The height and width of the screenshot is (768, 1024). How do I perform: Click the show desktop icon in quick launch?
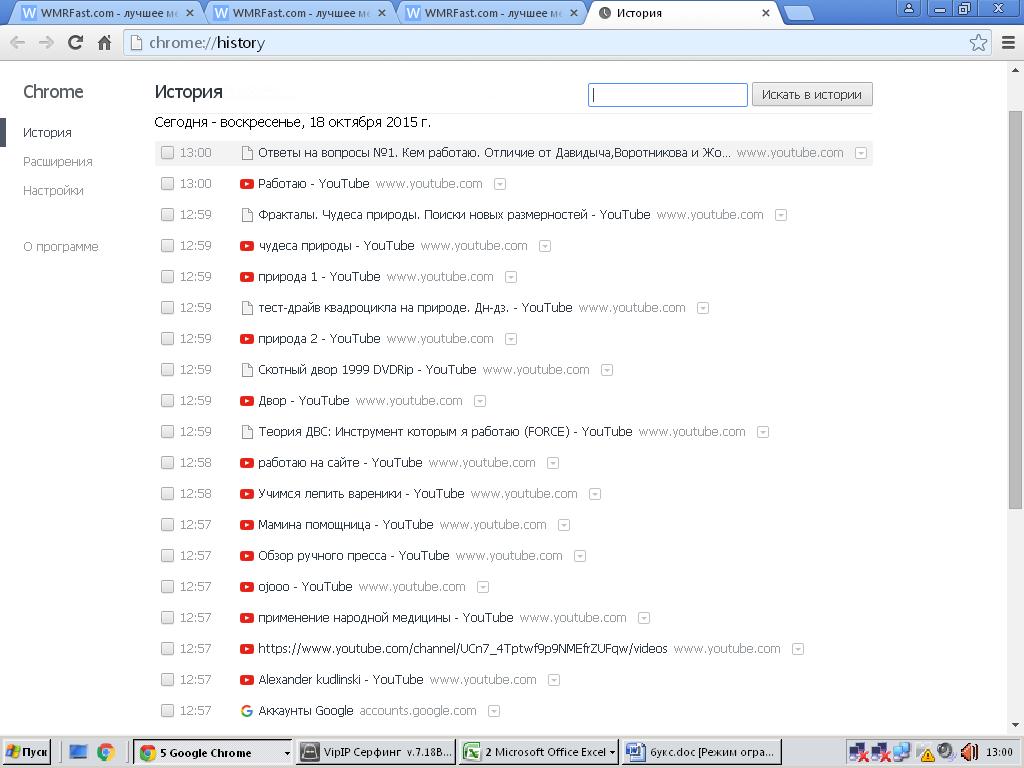[78, 752]
